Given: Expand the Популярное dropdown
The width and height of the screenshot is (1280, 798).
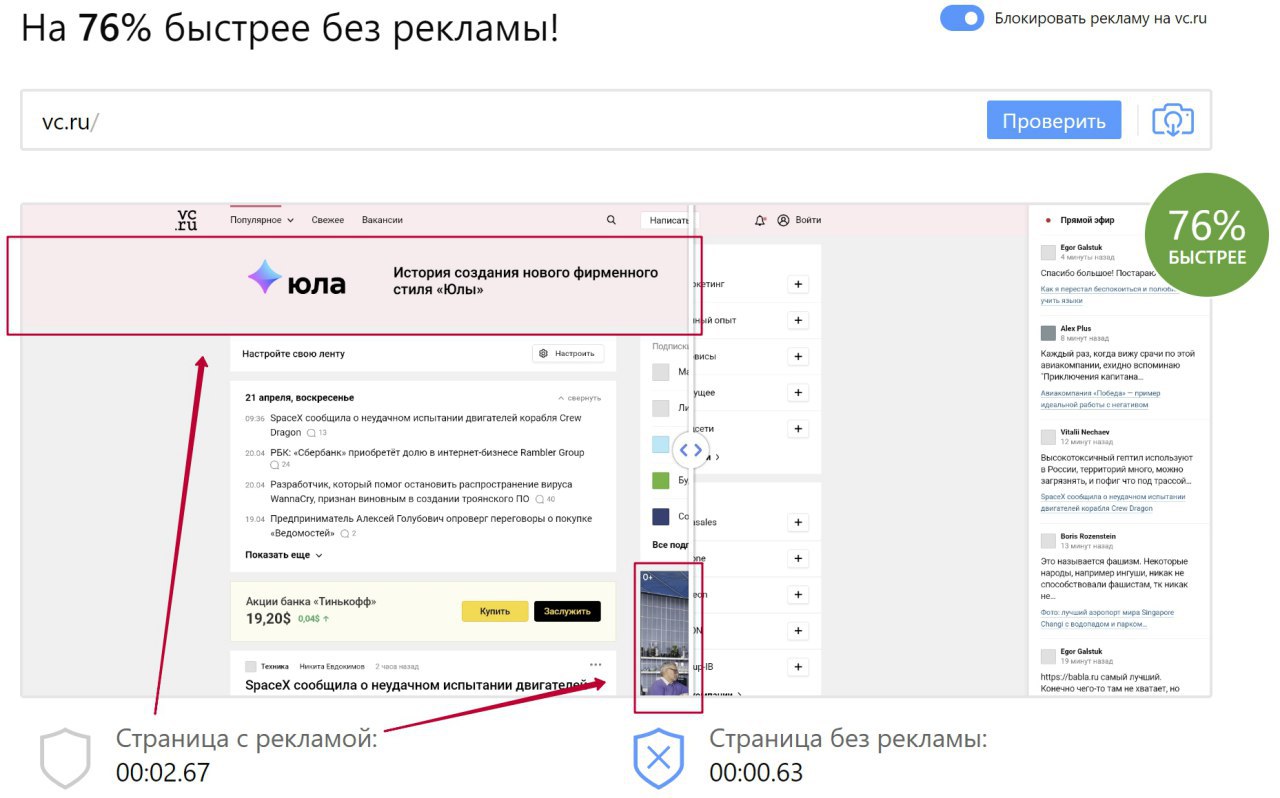Looking at the screenshot, I should click(x=262, y=220).
